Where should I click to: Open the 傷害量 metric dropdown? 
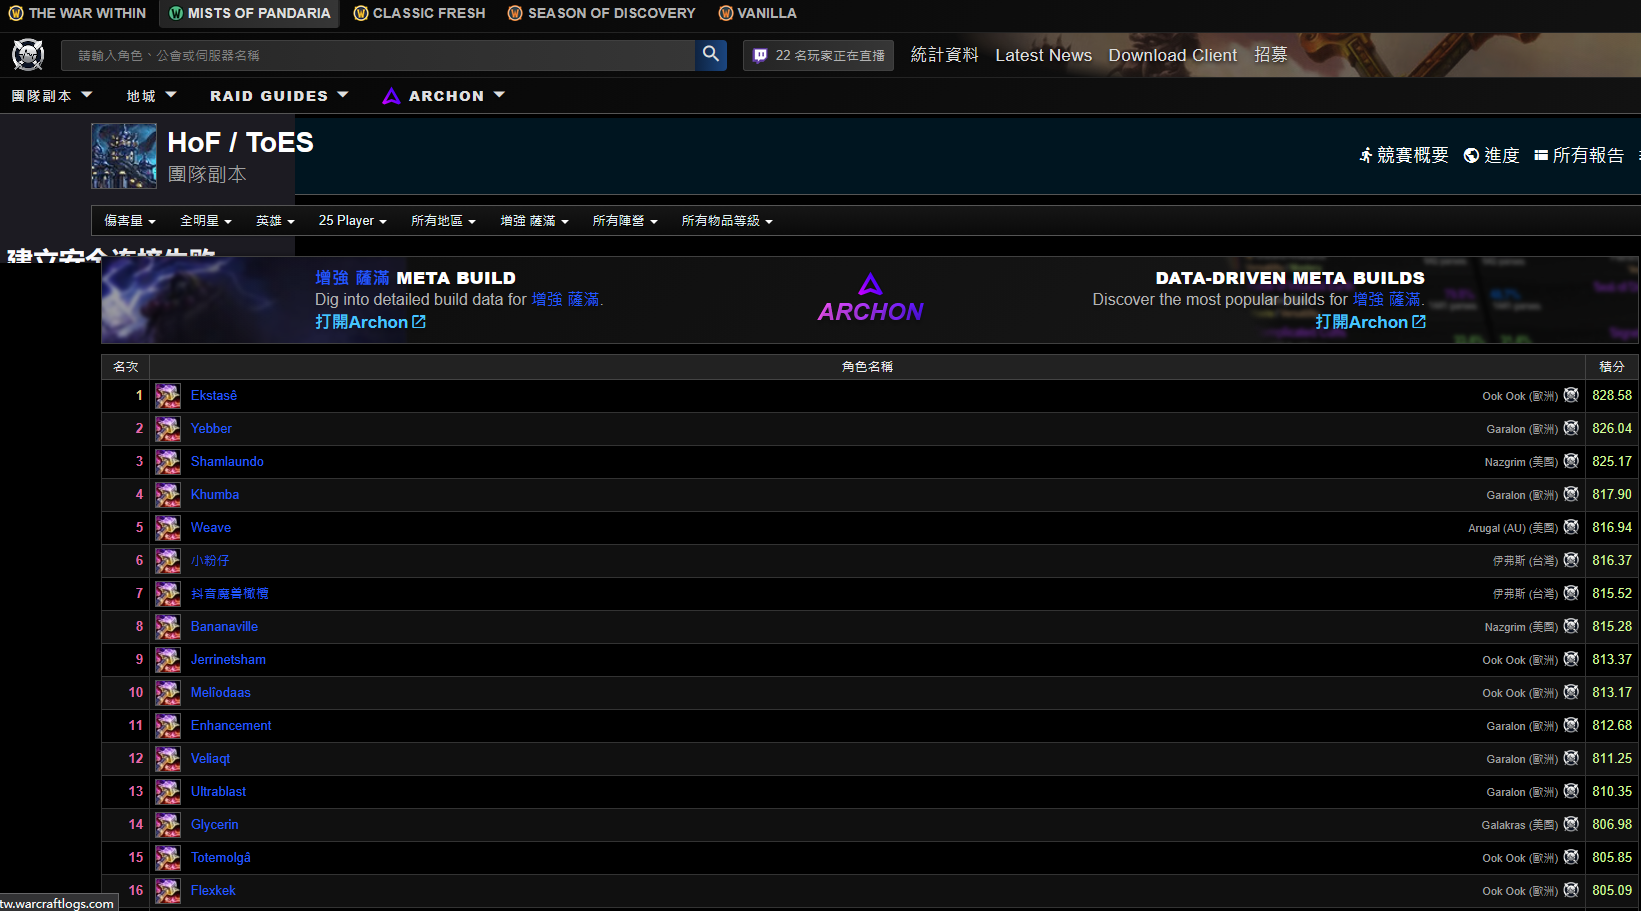coord(130,221)
